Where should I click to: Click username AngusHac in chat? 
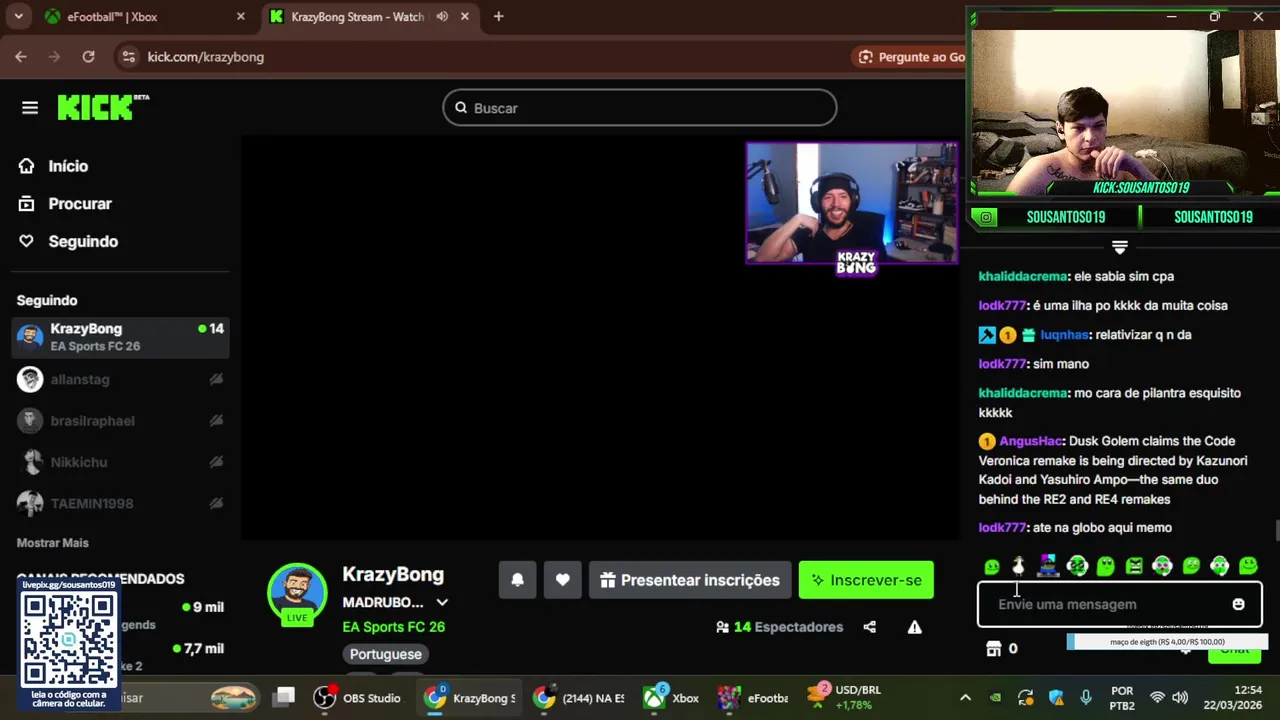(x=1030, y=441)
